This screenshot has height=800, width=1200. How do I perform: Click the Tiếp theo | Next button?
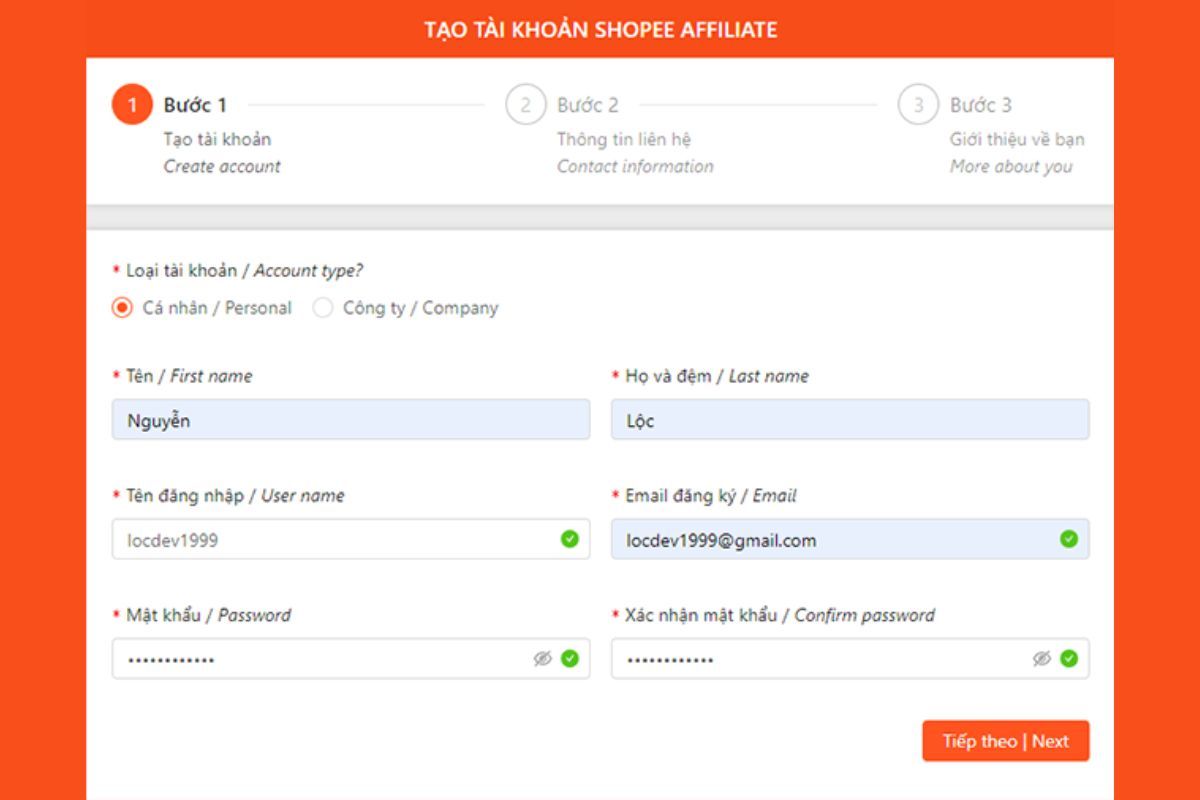[x=1006, y=741]
